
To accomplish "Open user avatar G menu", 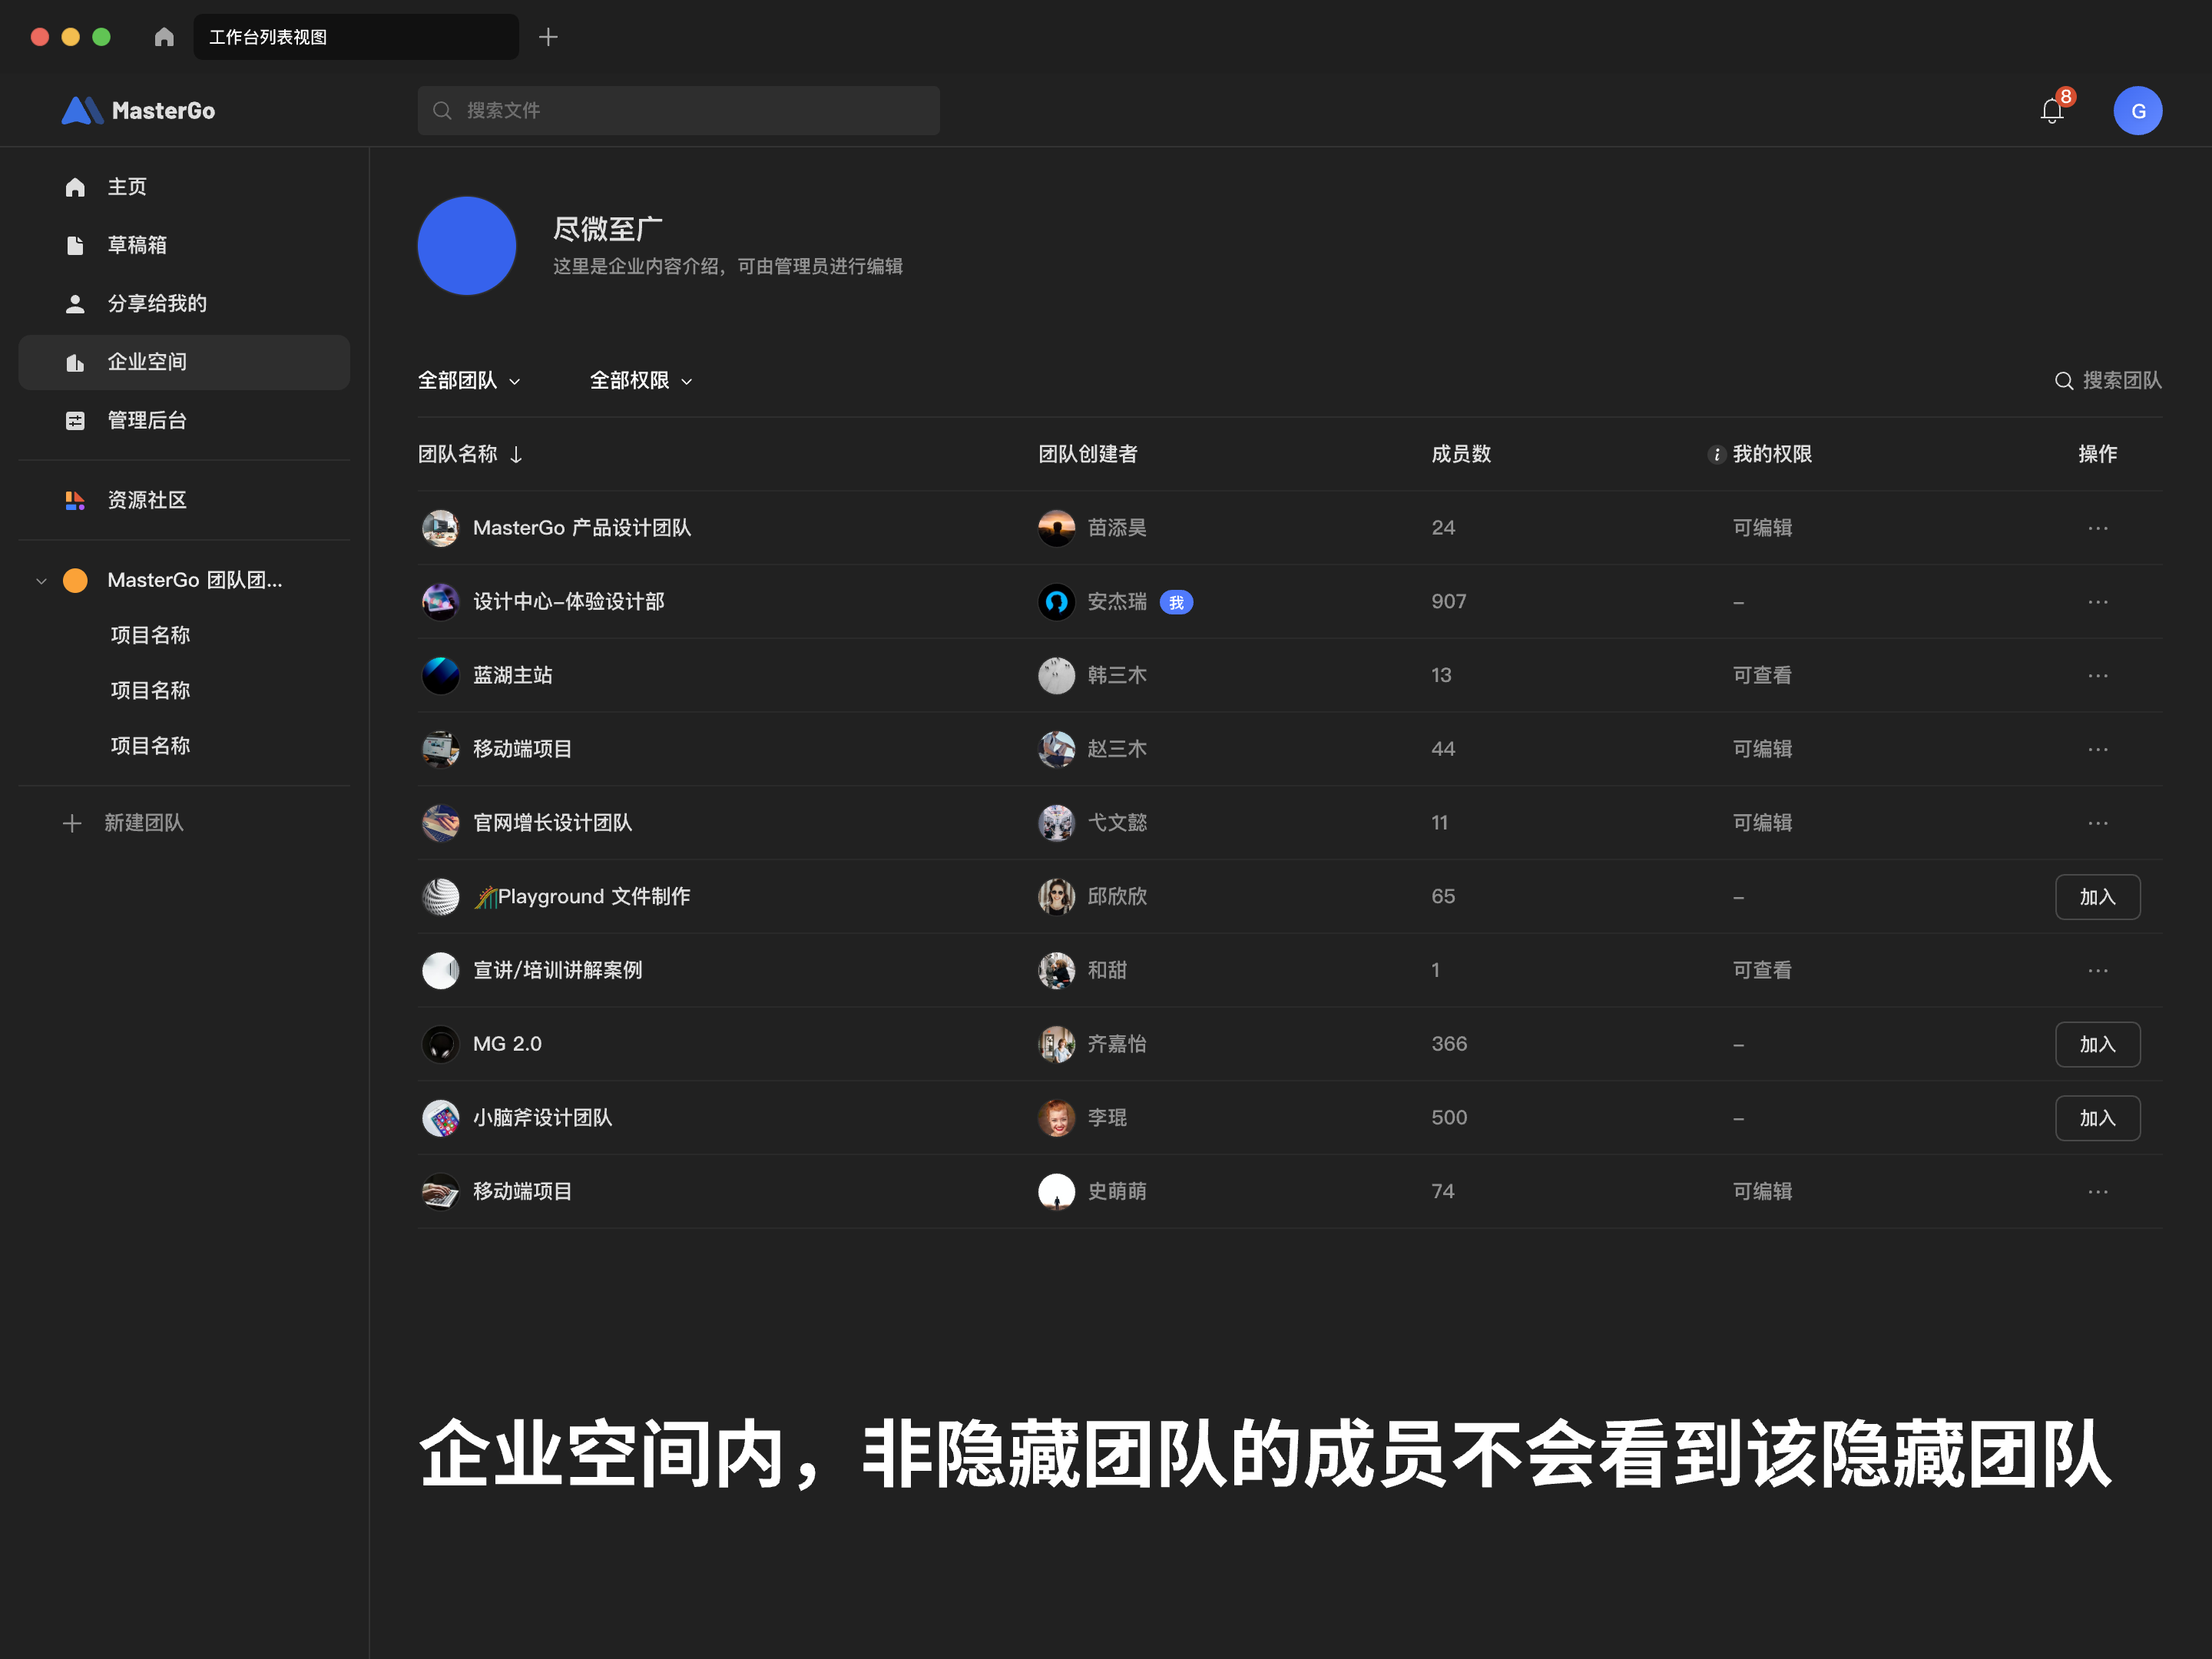I will point(2137,111).
